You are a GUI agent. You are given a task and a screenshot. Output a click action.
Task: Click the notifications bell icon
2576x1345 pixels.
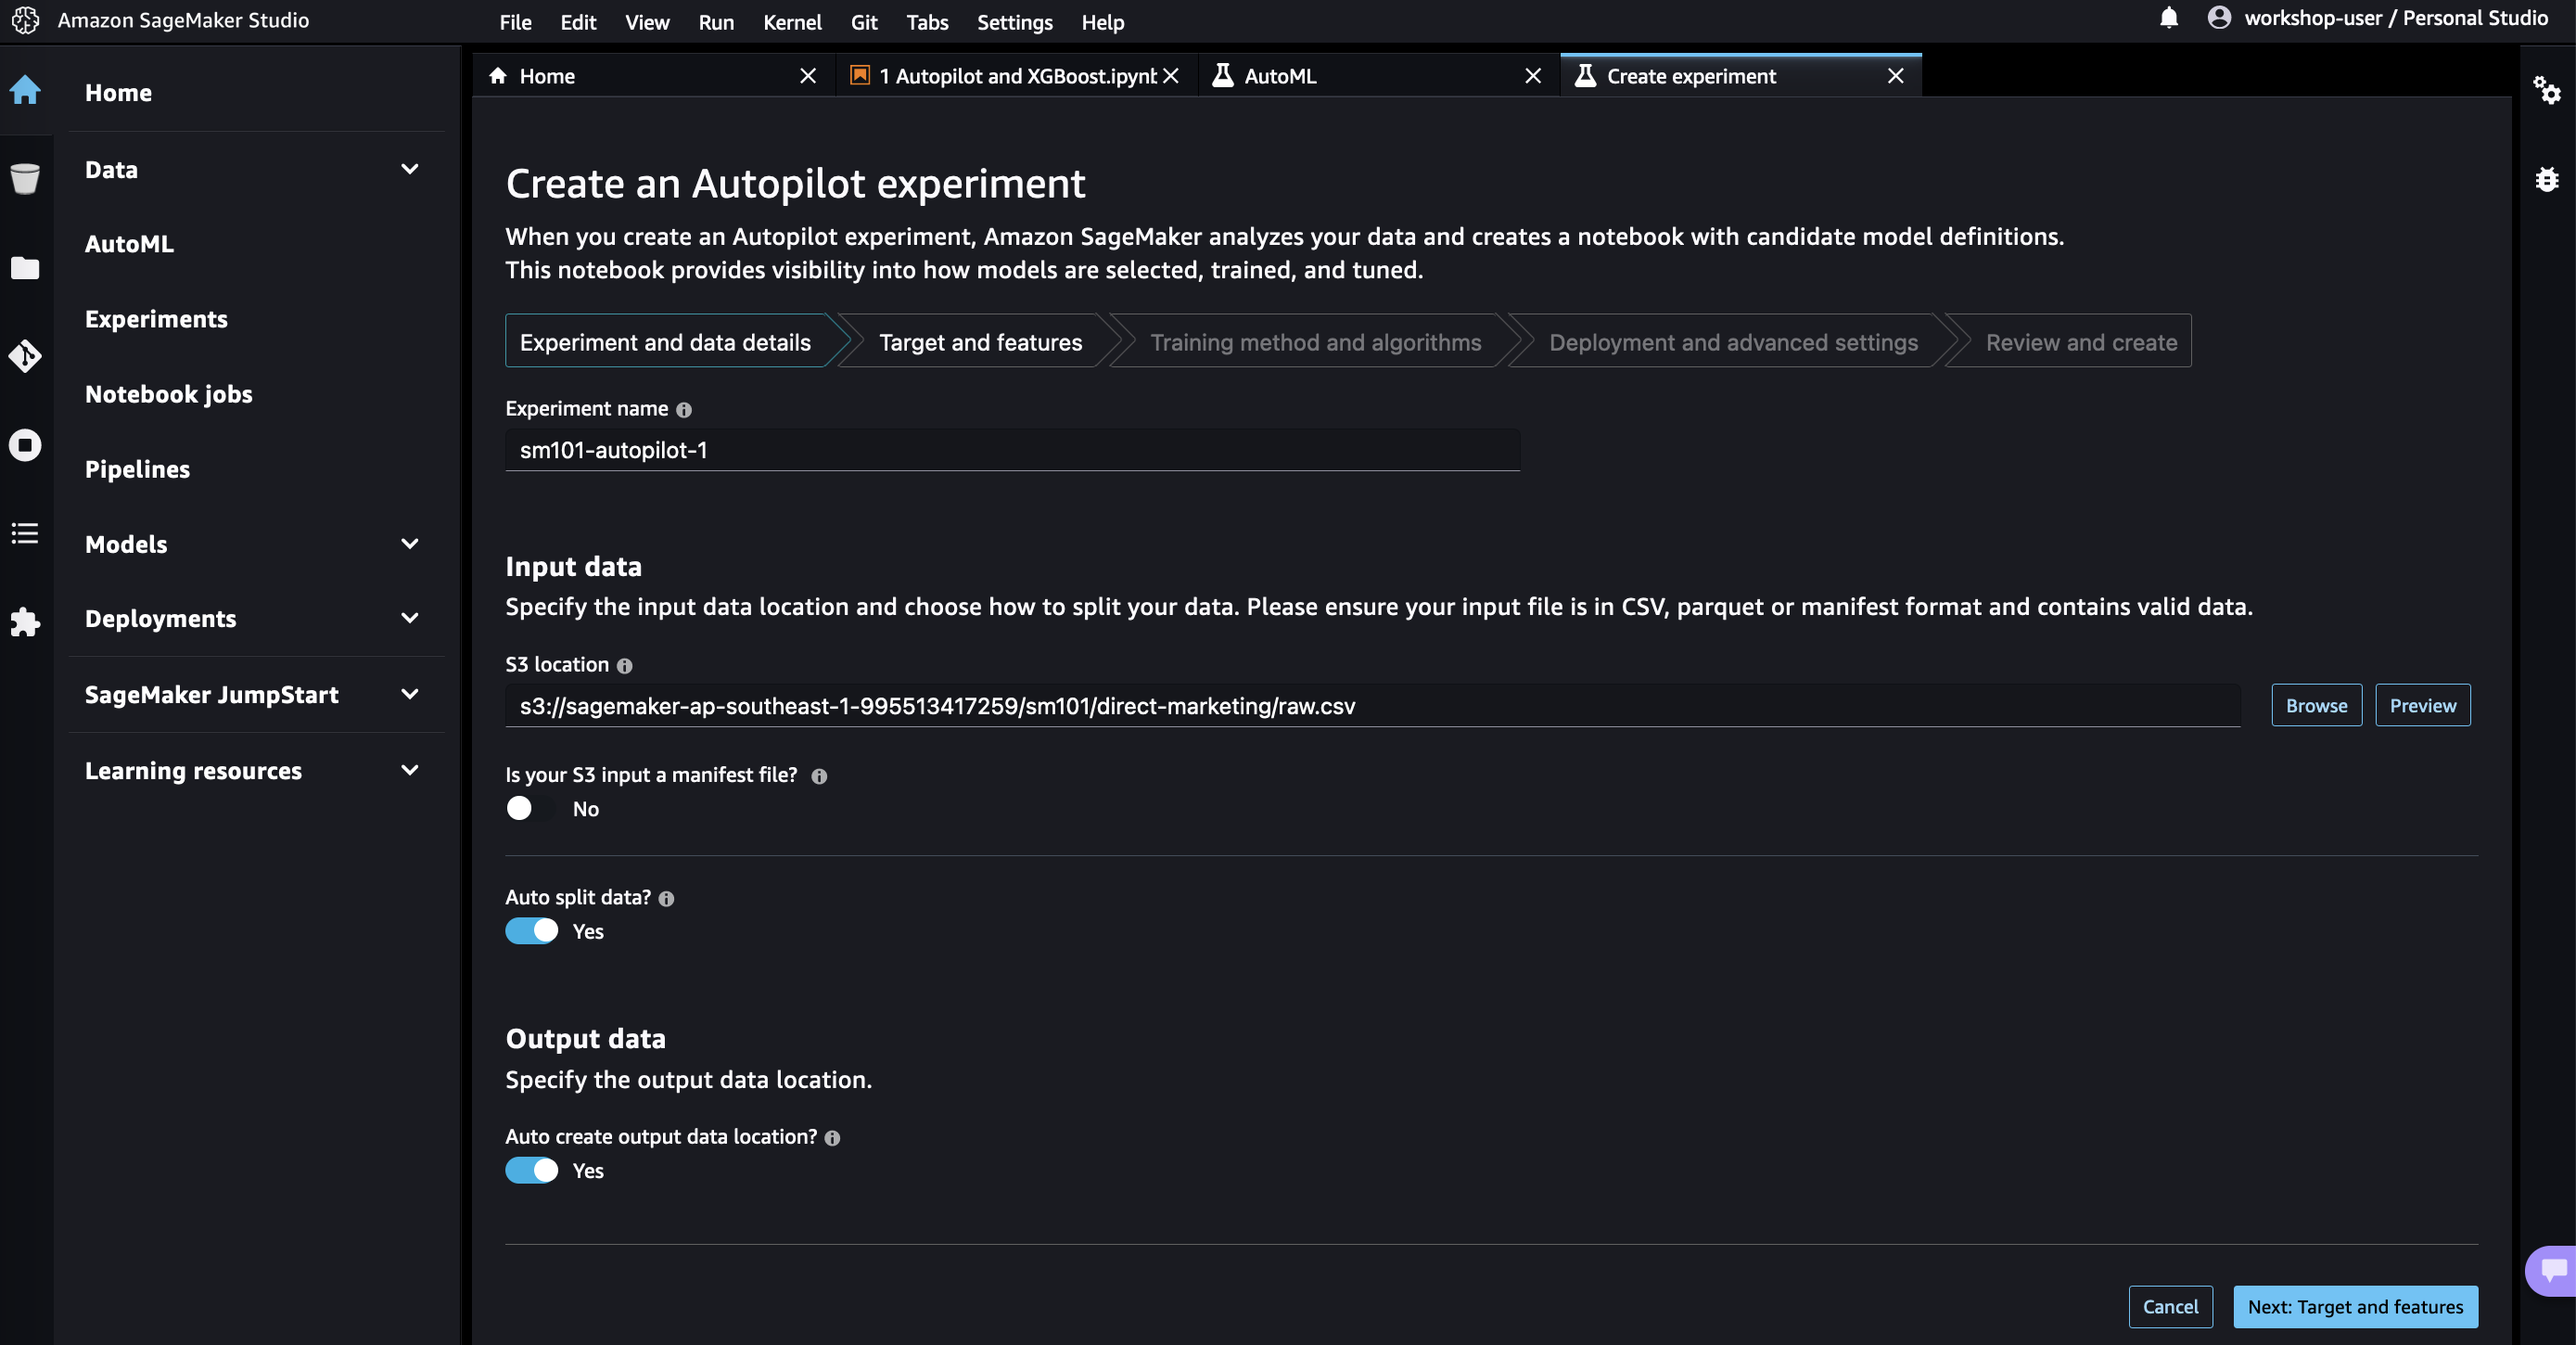pyautogui.click(x=2169, y=18)
